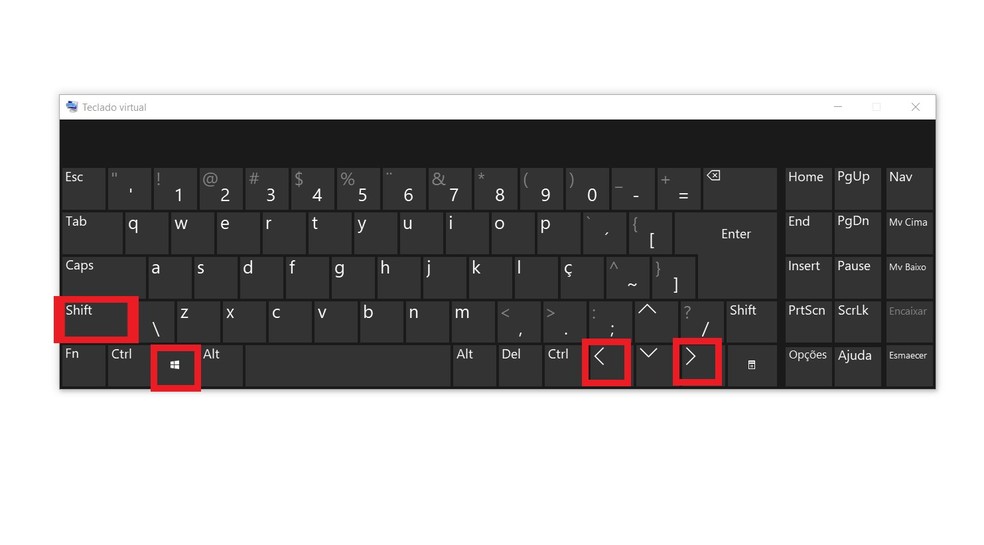
Task: Click the Enter key
Action: 735,234
